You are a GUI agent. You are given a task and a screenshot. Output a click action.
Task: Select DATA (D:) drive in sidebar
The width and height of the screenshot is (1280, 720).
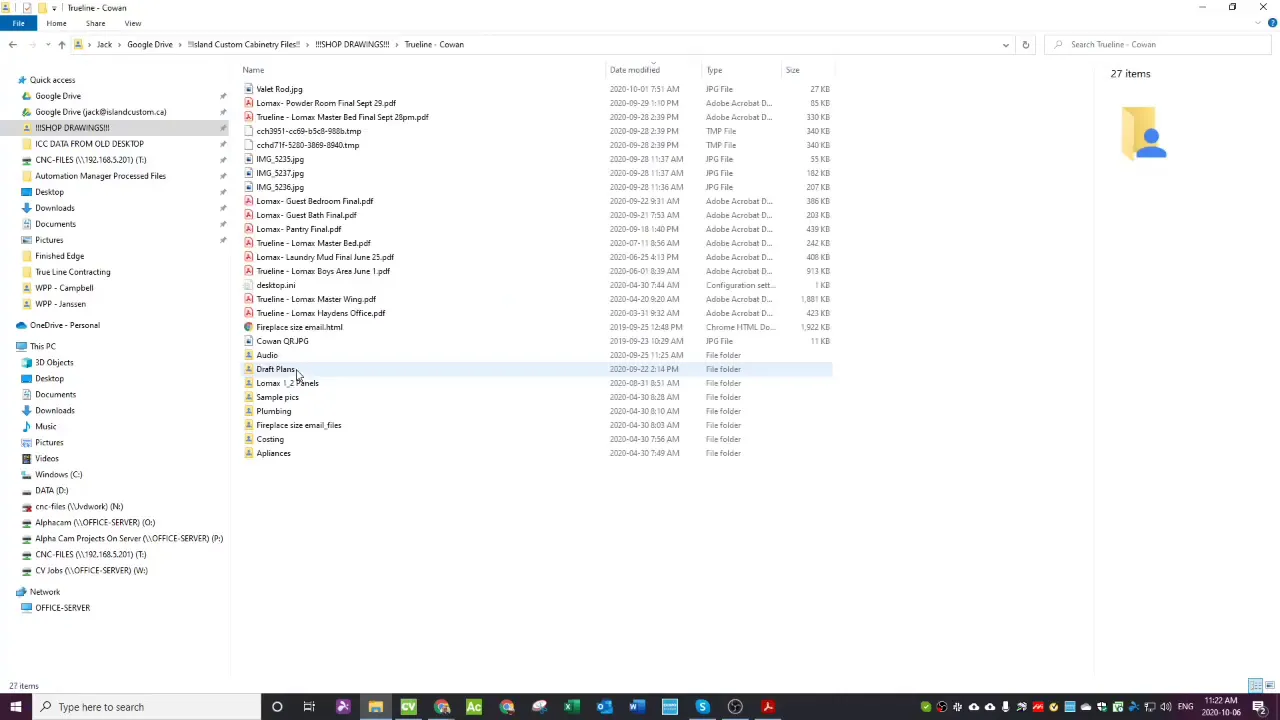pyautogui.click(x=52, y=490)
